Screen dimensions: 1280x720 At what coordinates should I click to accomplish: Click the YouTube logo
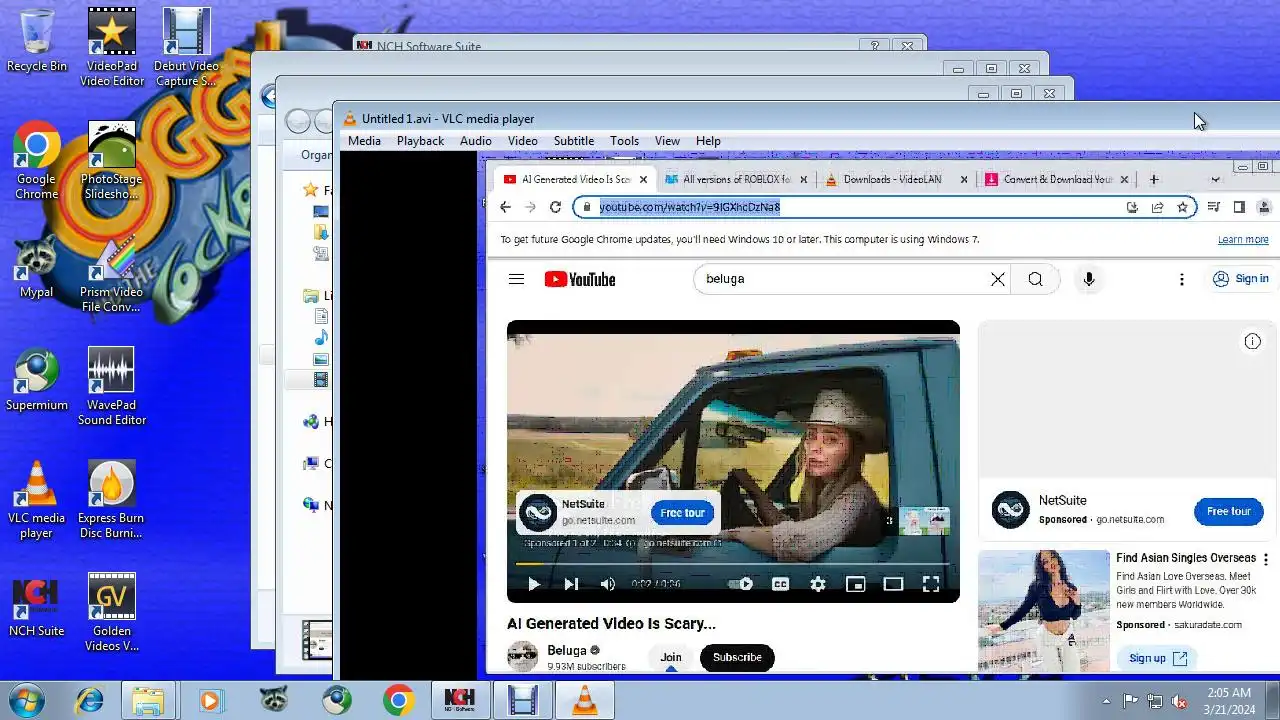click(580, 279)
